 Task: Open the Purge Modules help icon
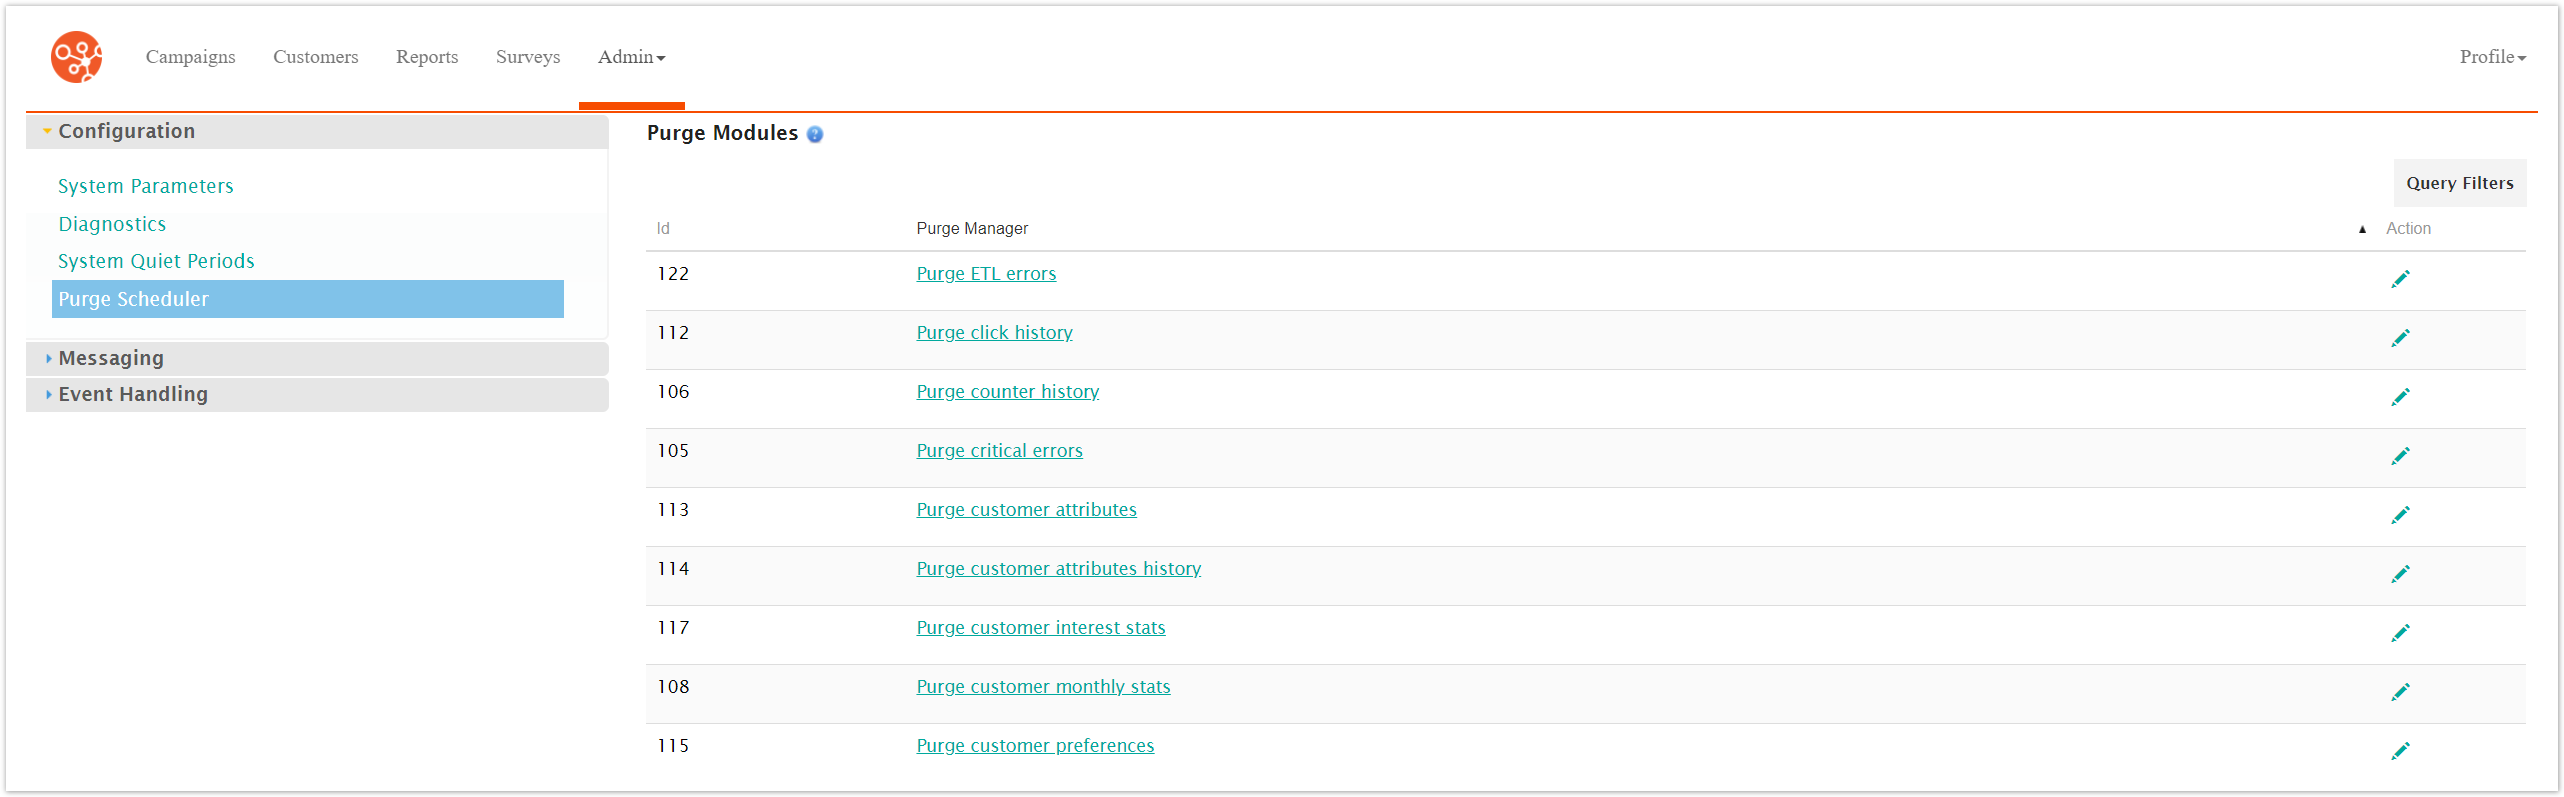(x=815, y=133)
